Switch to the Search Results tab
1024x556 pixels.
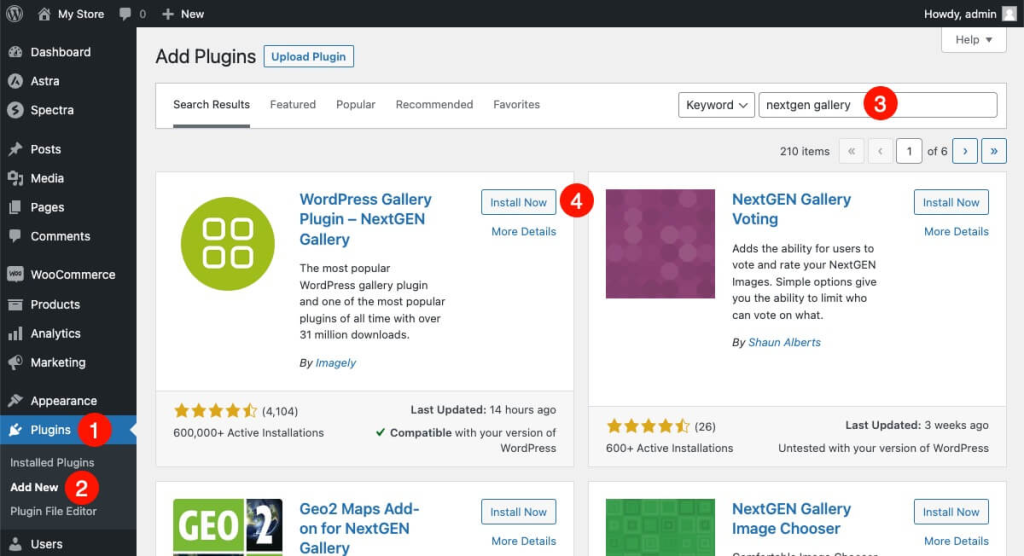point(211,105)
